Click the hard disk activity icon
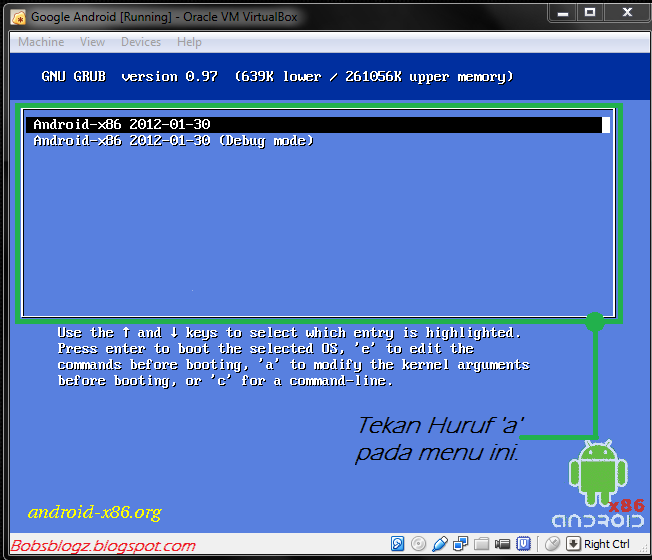Image resolution: width=652 pixels, height=560 pixels. [398, 543]
